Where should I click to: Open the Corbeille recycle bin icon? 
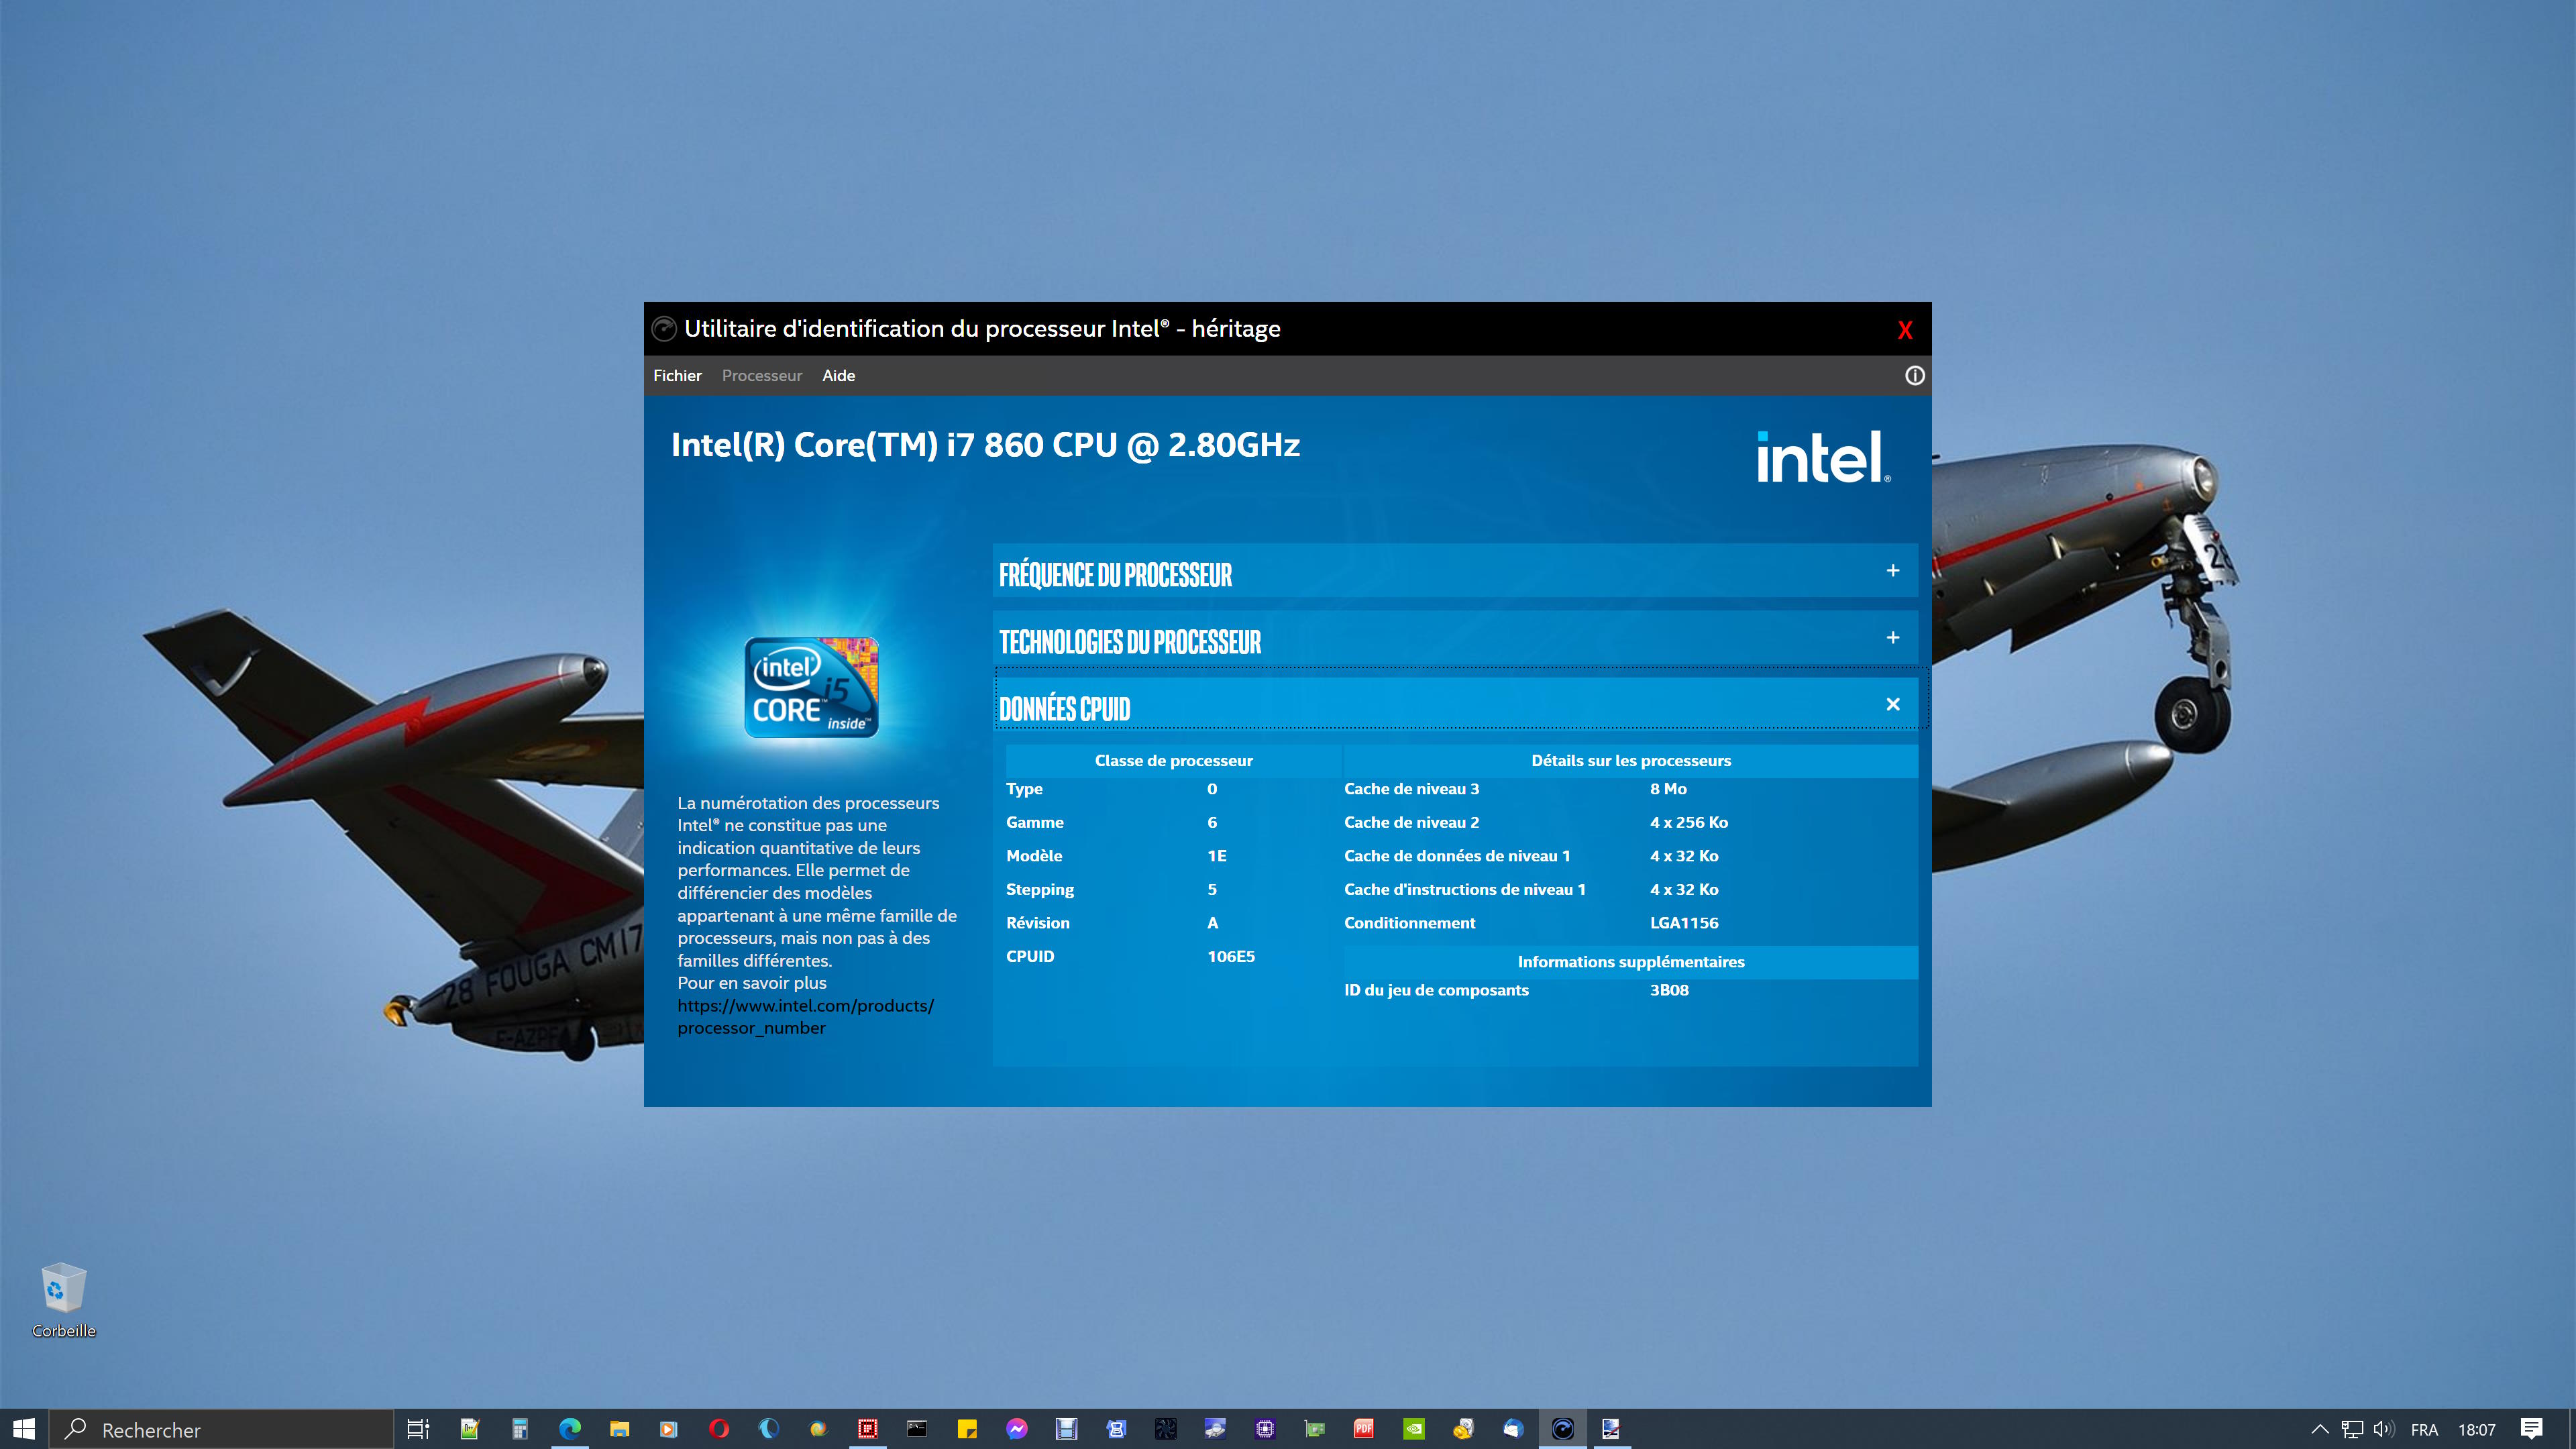[64, 1300]
